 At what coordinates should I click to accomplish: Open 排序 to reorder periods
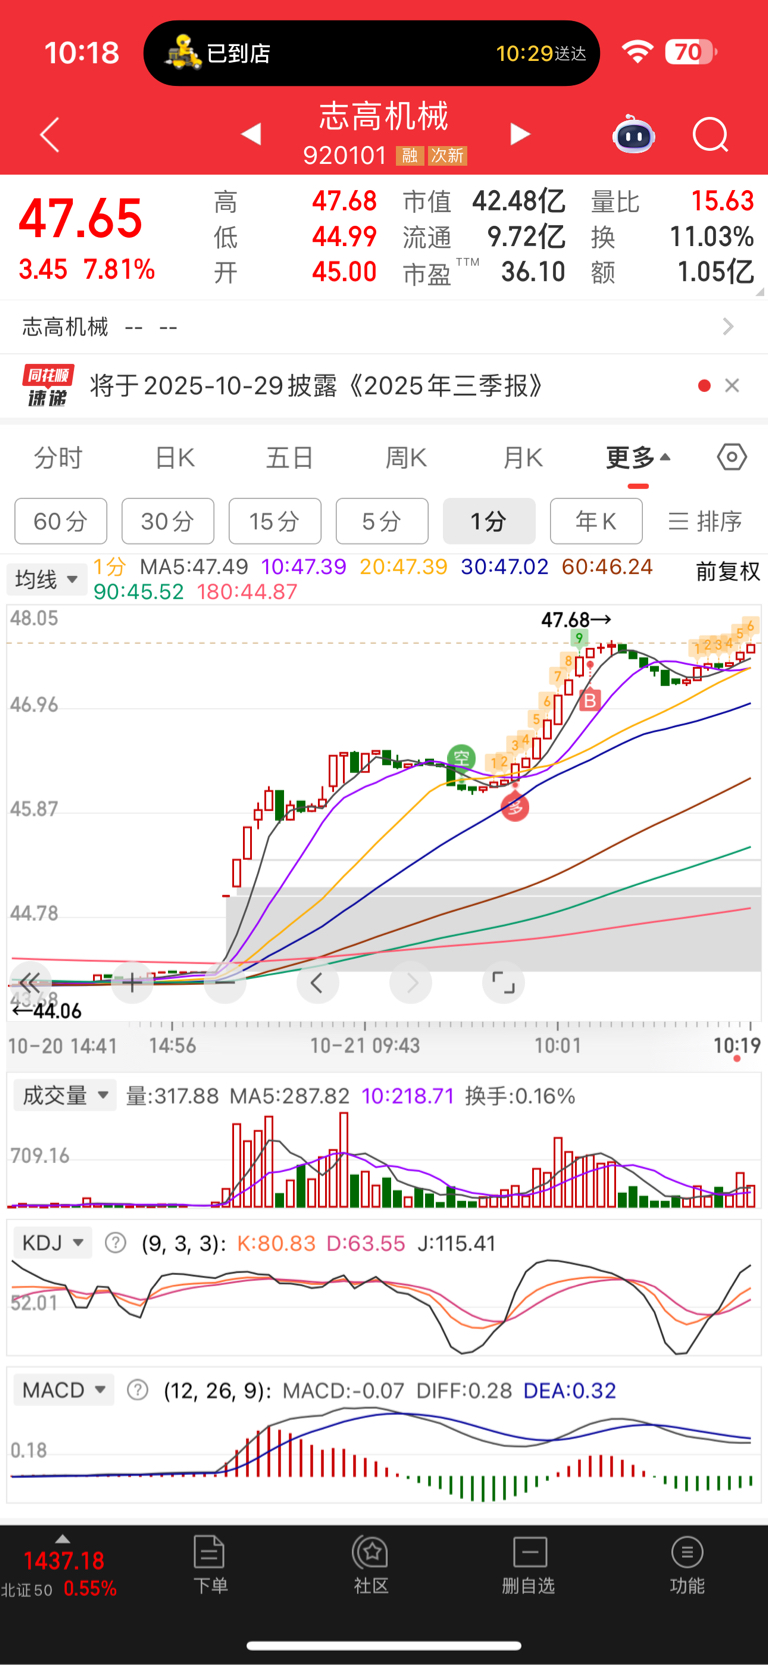click(705, 521)
